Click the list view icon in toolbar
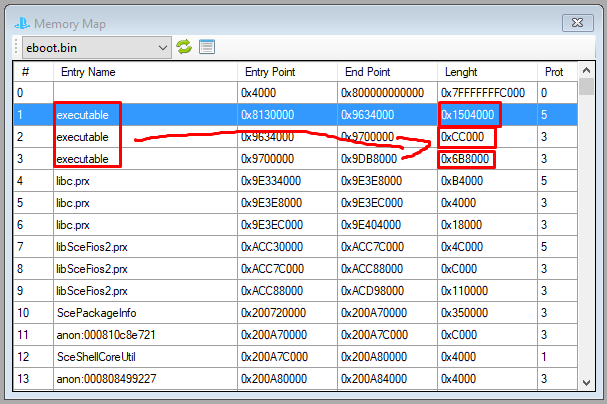The image size is (607, 404). coord(207,47)
